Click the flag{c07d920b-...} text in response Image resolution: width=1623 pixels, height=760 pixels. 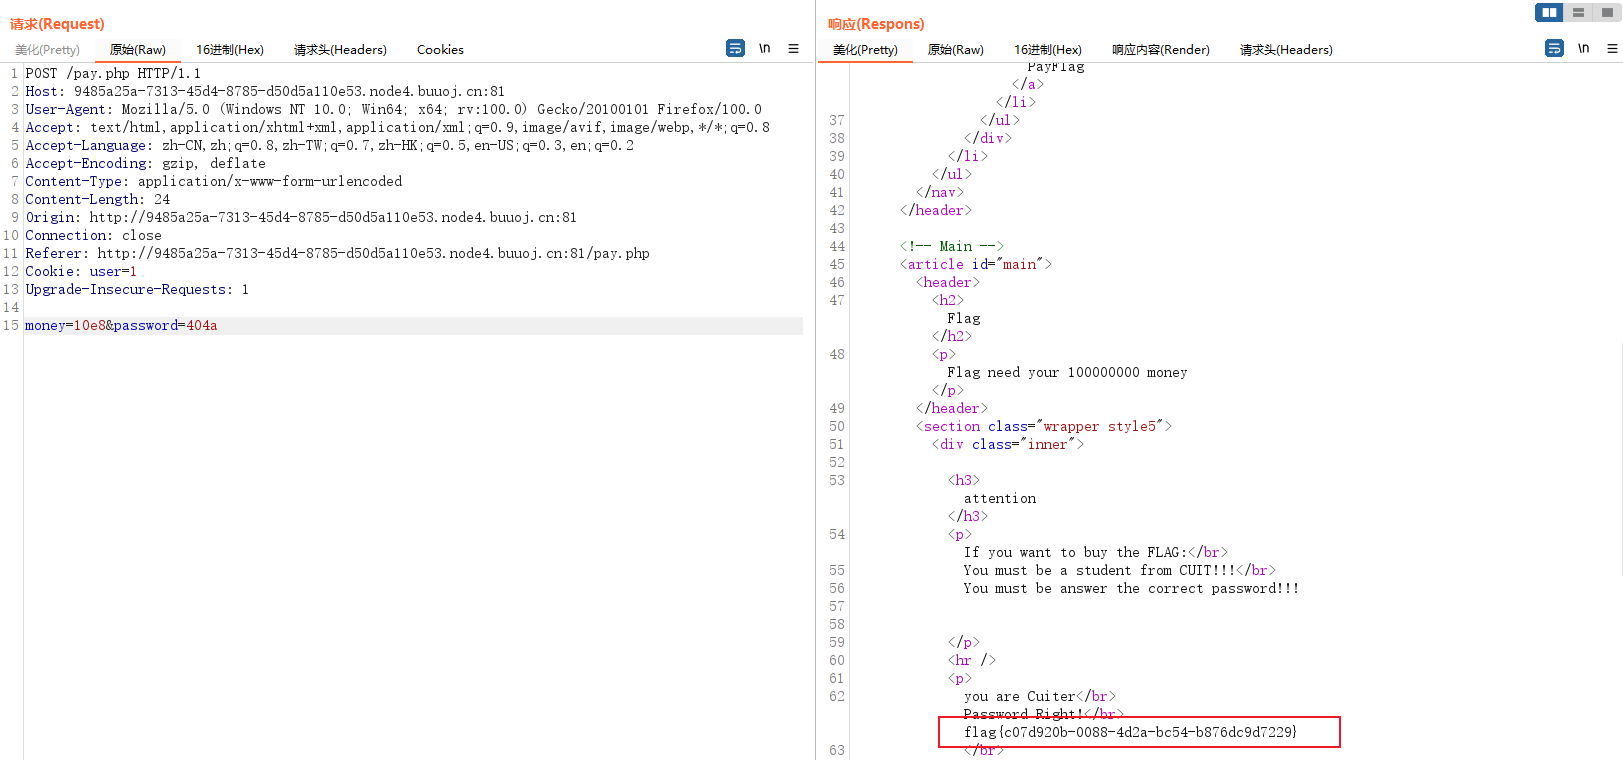point(1130,732)
